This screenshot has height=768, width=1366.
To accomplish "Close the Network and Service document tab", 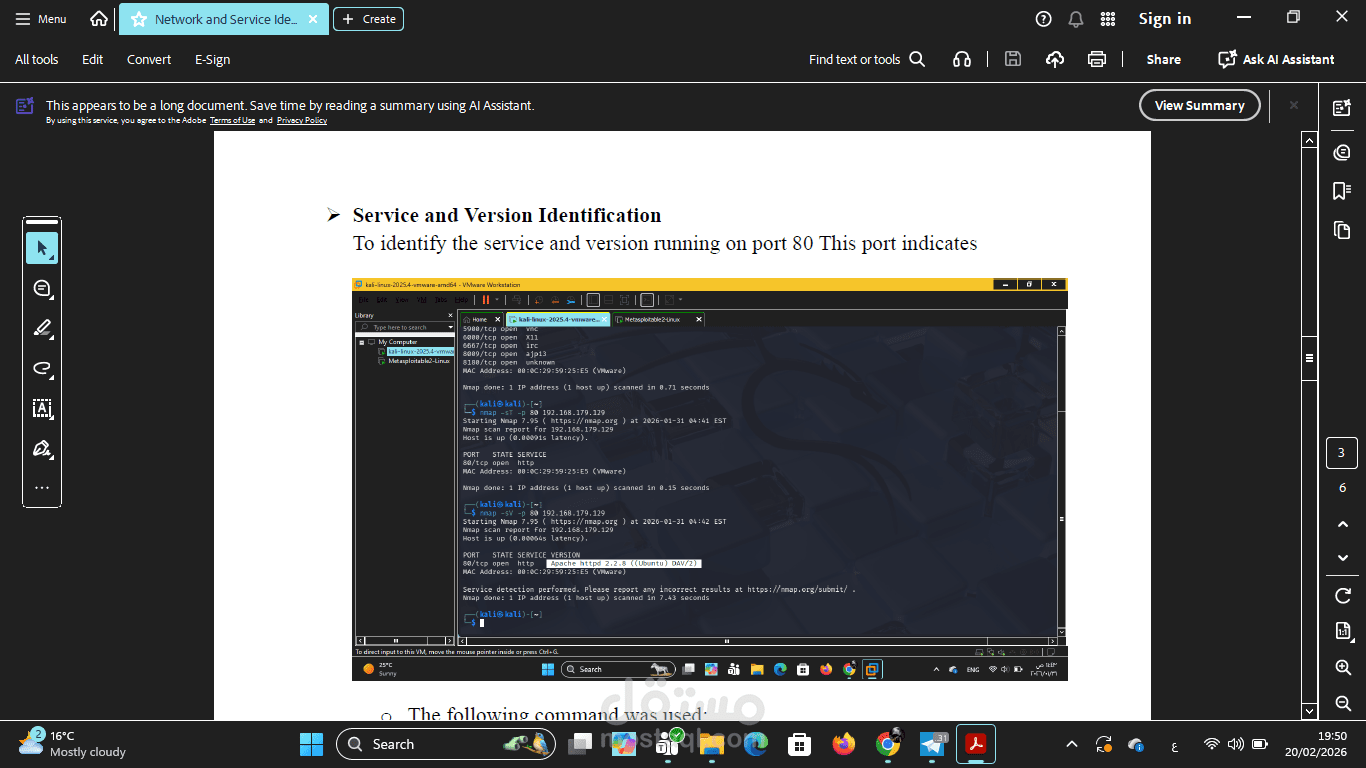I will (x=314, y=19).
